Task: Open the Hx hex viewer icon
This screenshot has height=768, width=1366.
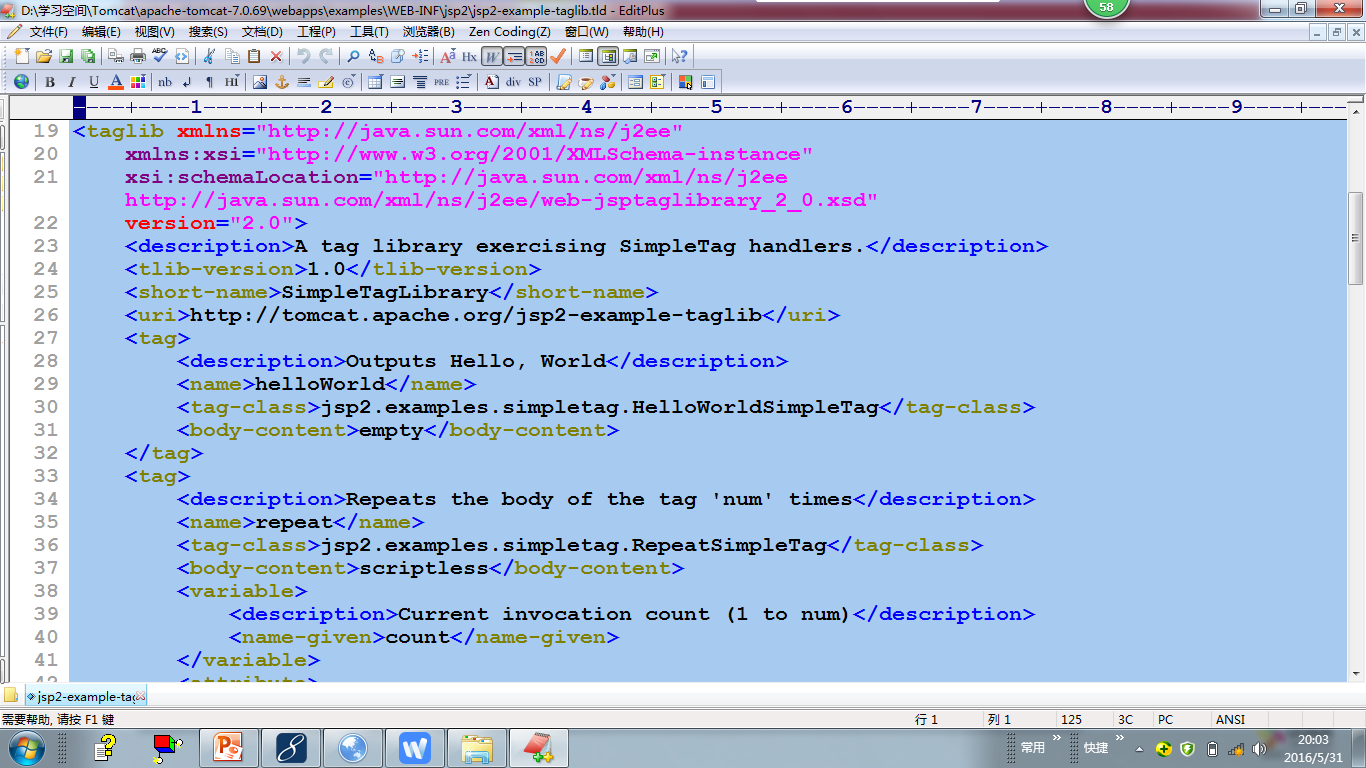Action: (469, 56)
